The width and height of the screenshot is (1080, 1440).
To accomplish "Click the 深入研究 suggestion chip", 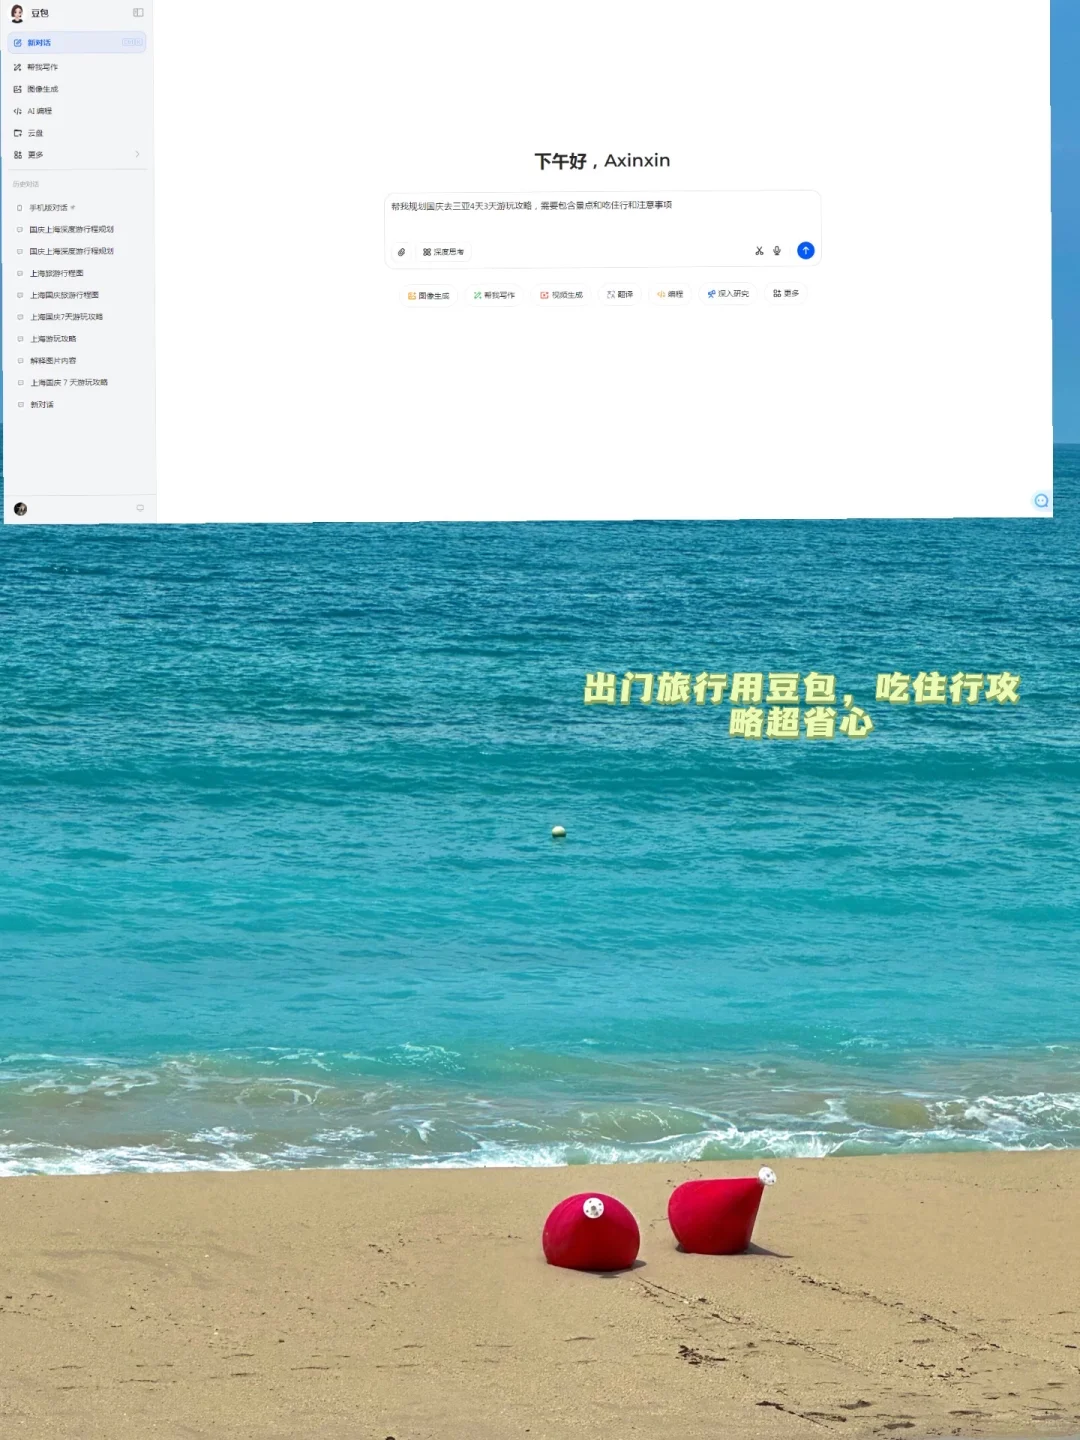I will pyautogui.click(x=729, y=295).
